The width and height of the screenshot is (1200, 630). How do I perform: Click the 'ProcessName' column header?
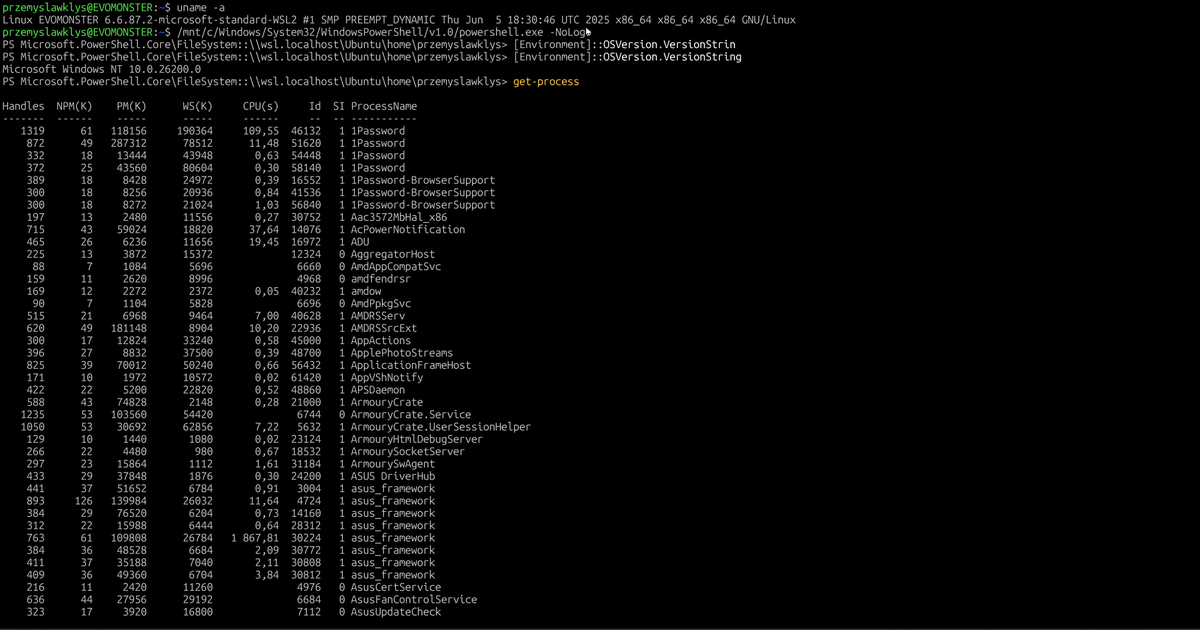click(384, 106)
